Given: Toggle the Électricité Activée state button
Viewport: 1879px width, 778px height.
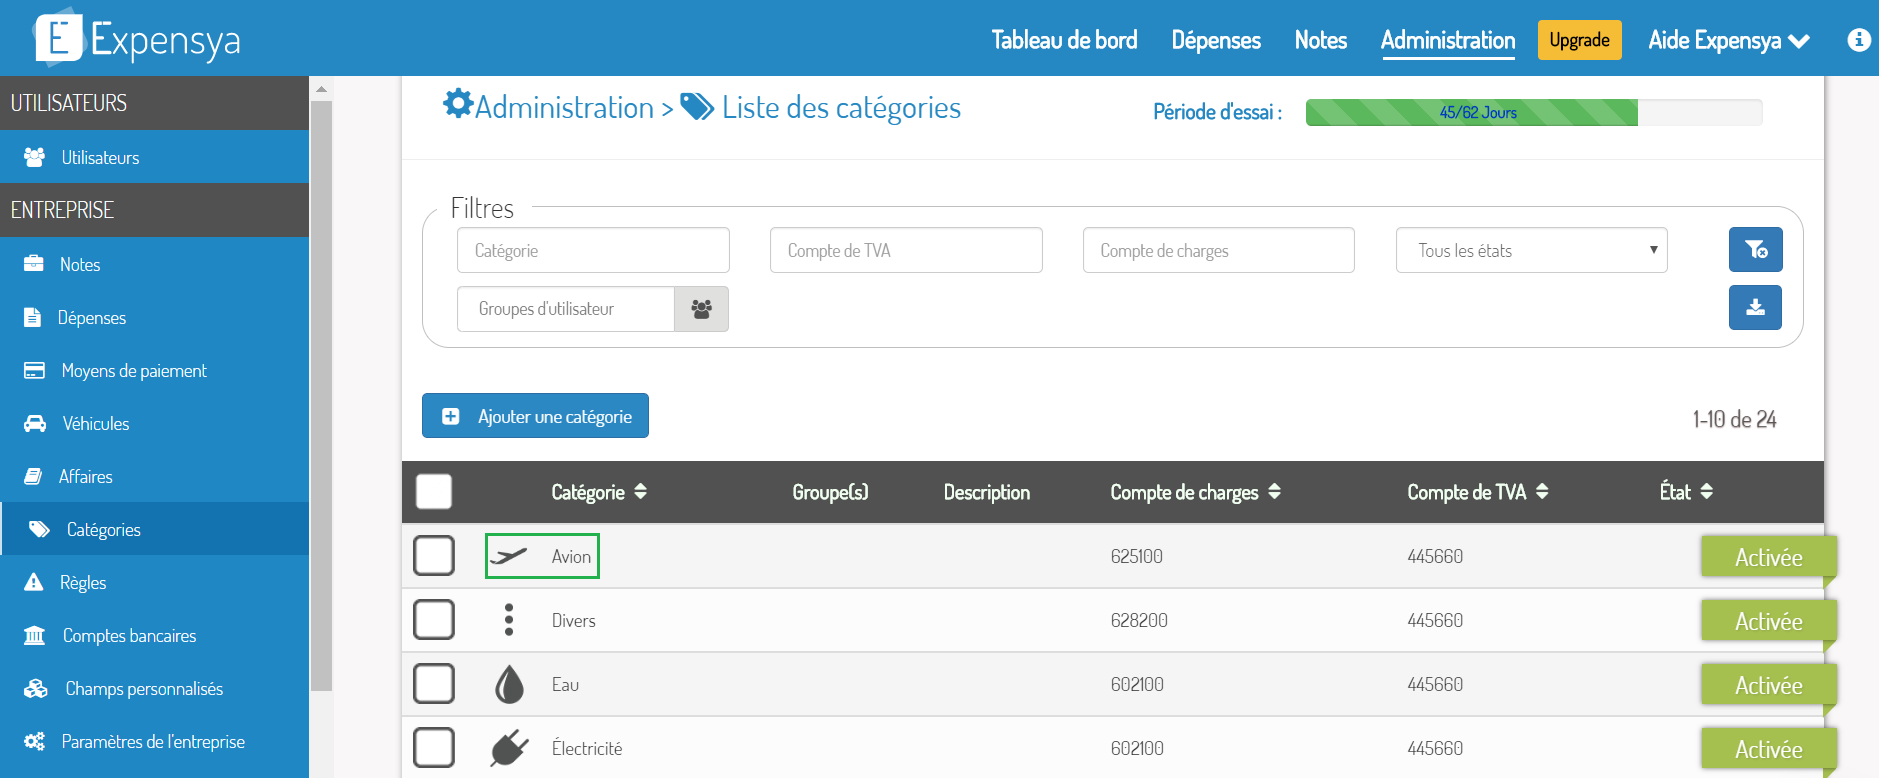Looking at the screenshot, I should pos(1768,749).
